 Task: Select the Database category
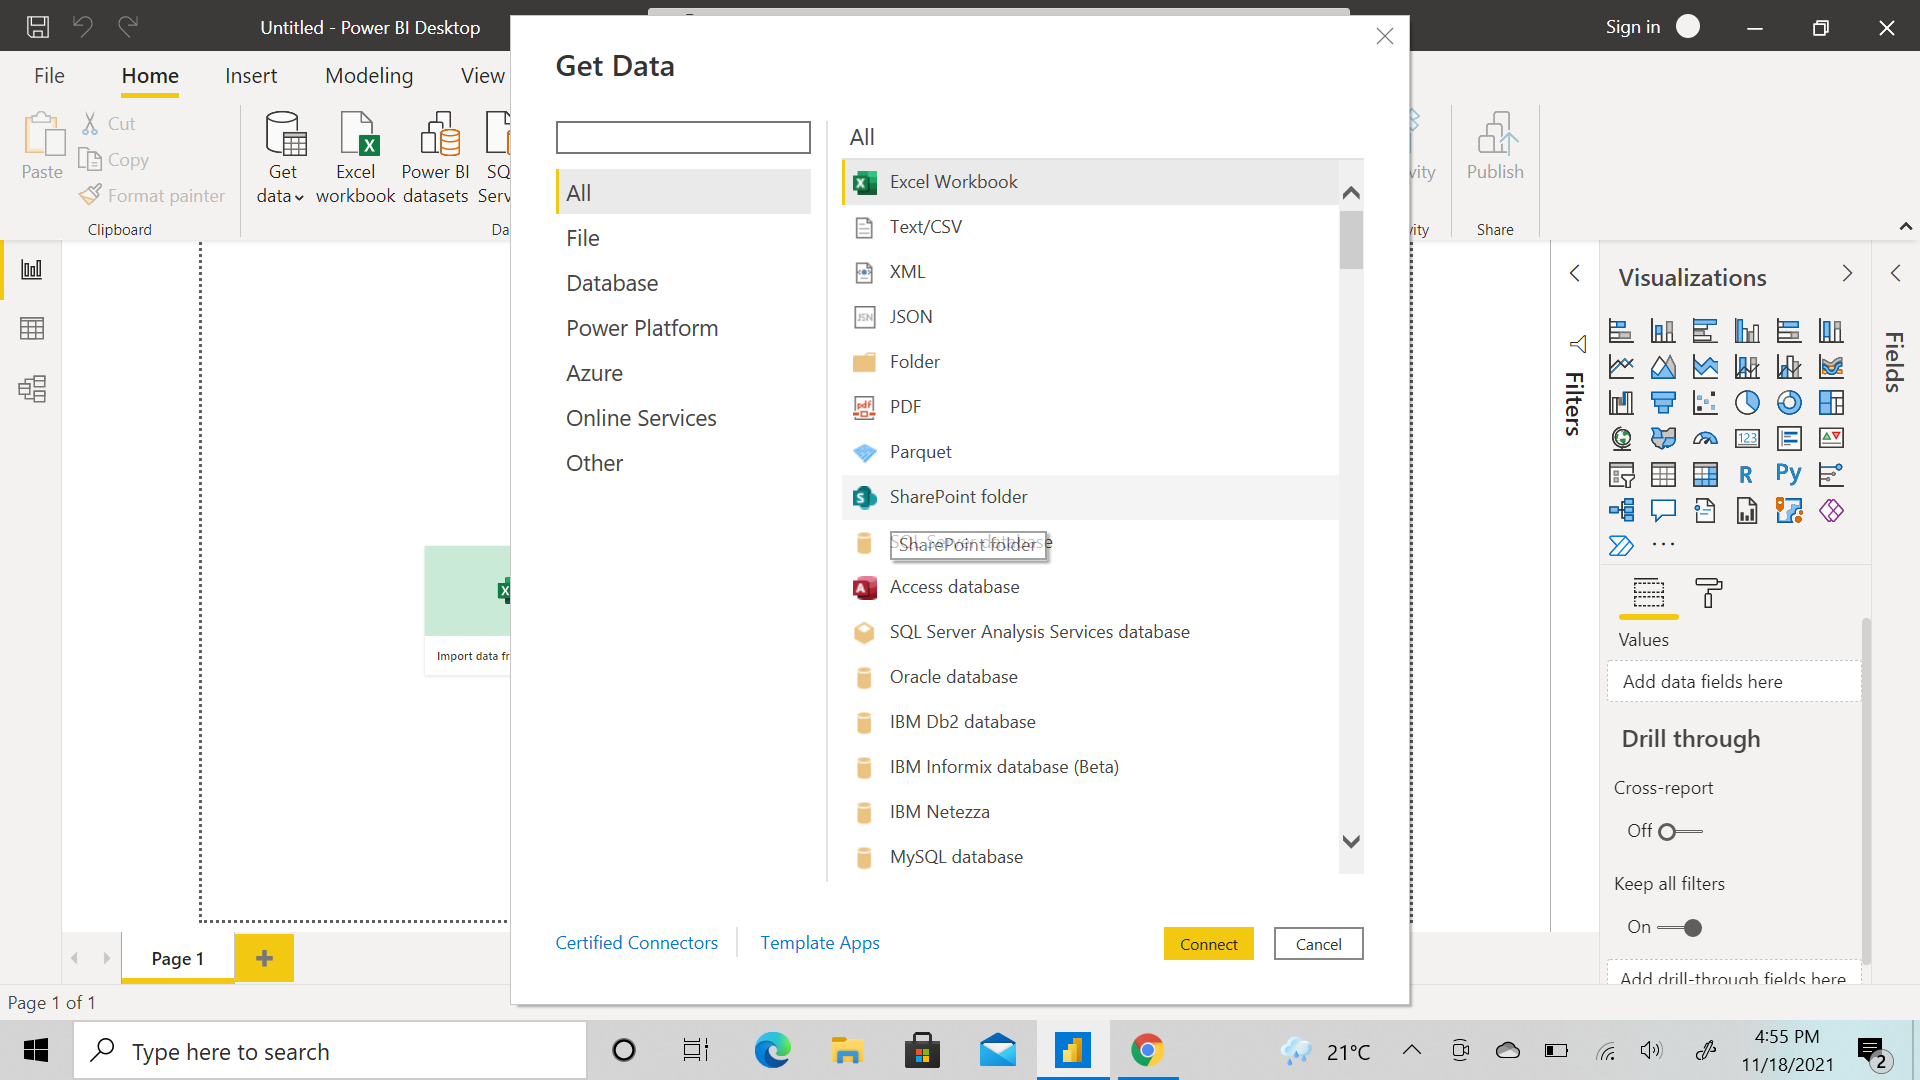(612, 283)
